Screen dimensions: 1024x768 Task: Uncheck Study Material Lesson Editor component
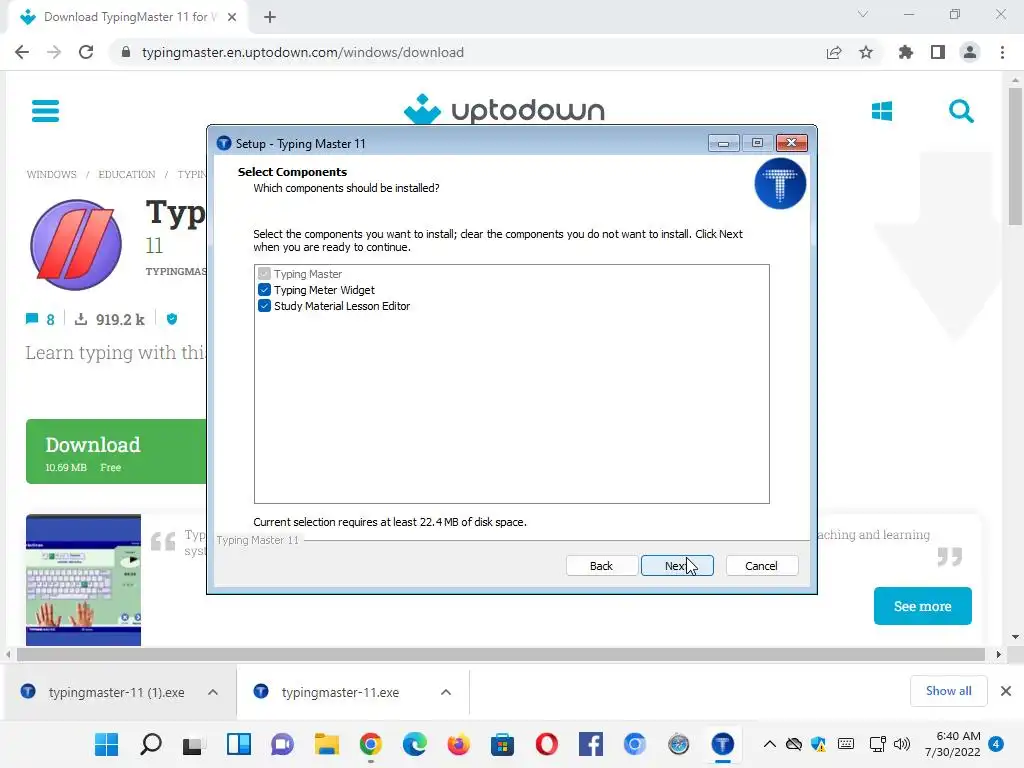(x=264, y=306)
